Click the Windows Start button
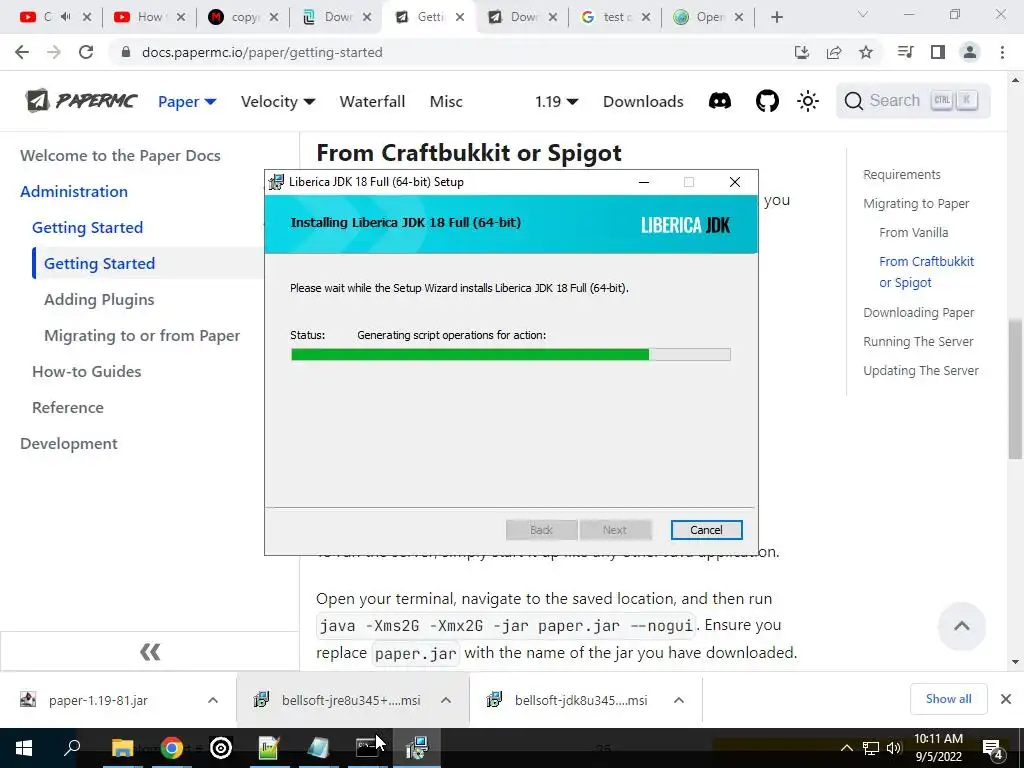The height and width of the screenshot is (768, 1024). click(24, 748)
